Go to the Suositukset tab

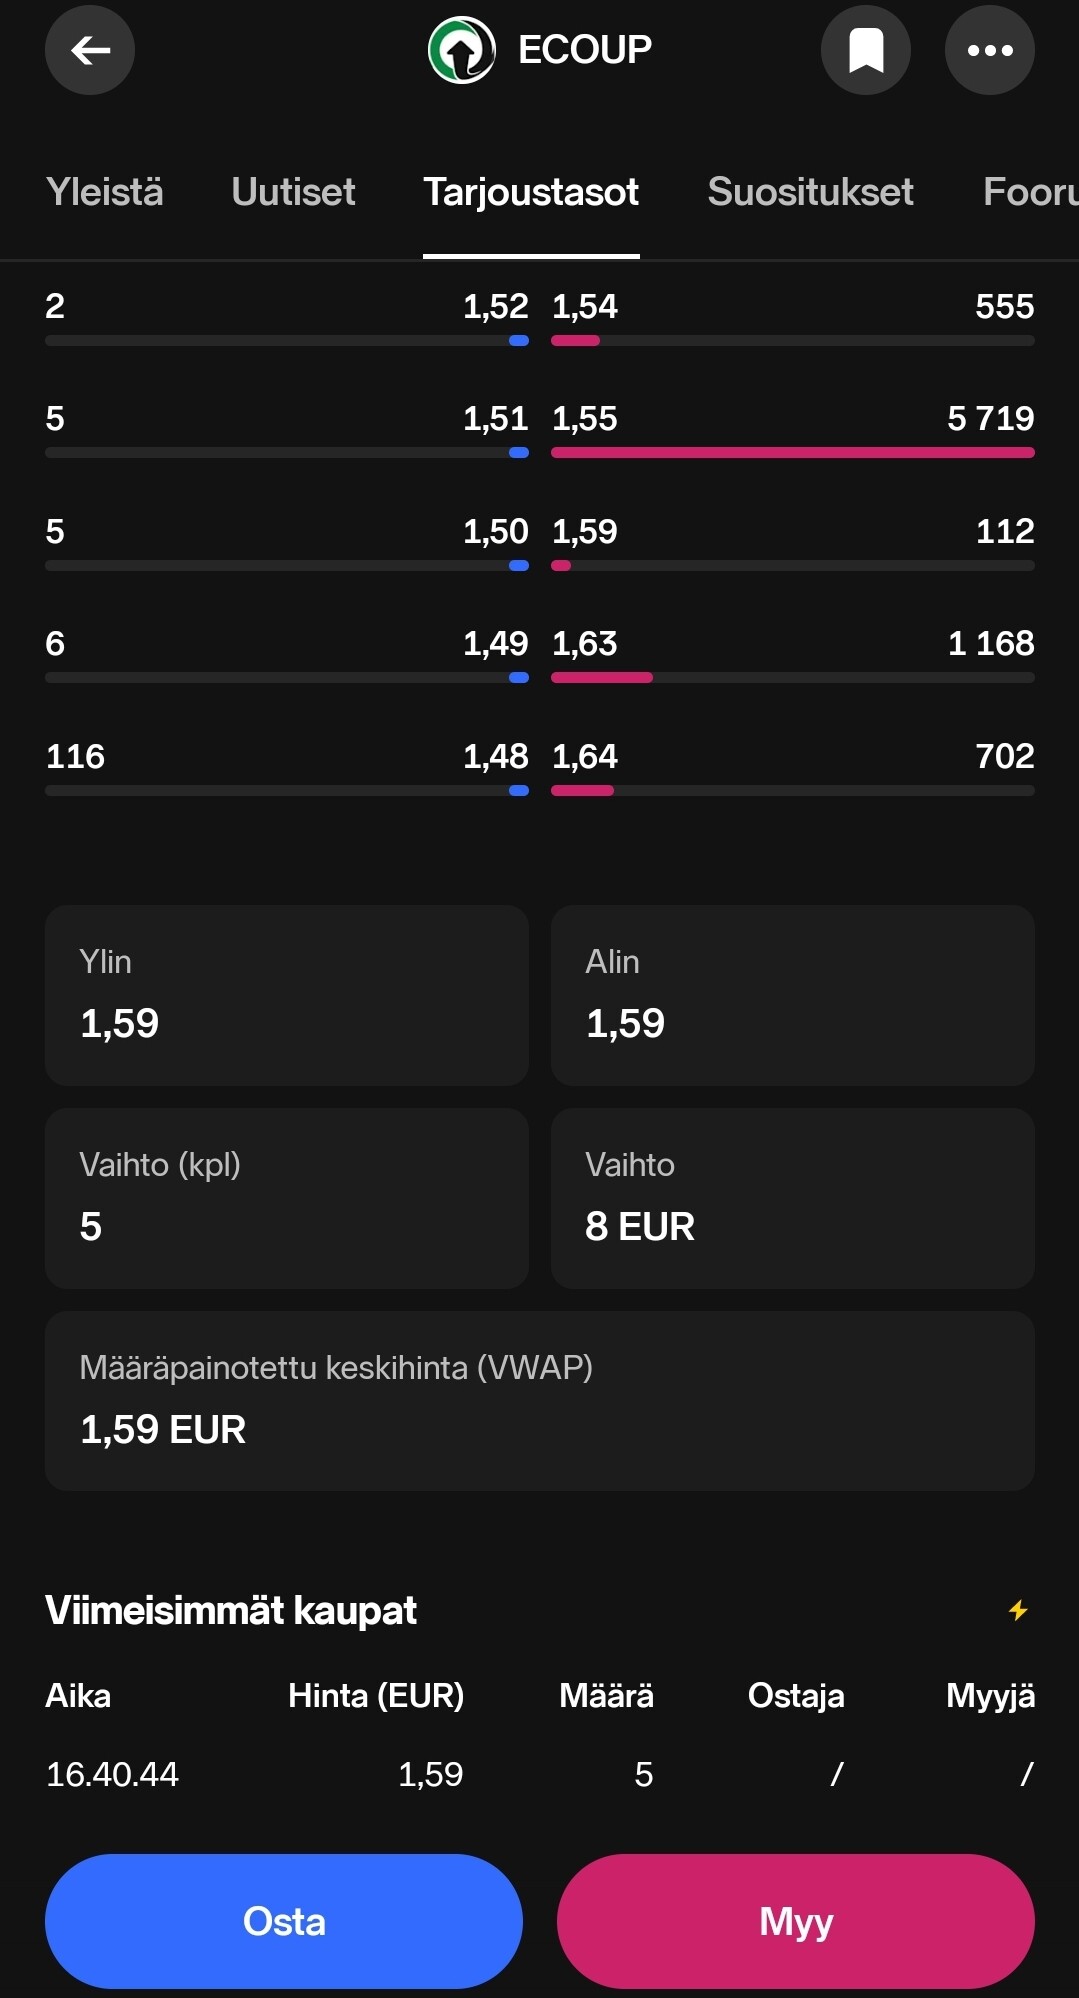pos(810,192)
